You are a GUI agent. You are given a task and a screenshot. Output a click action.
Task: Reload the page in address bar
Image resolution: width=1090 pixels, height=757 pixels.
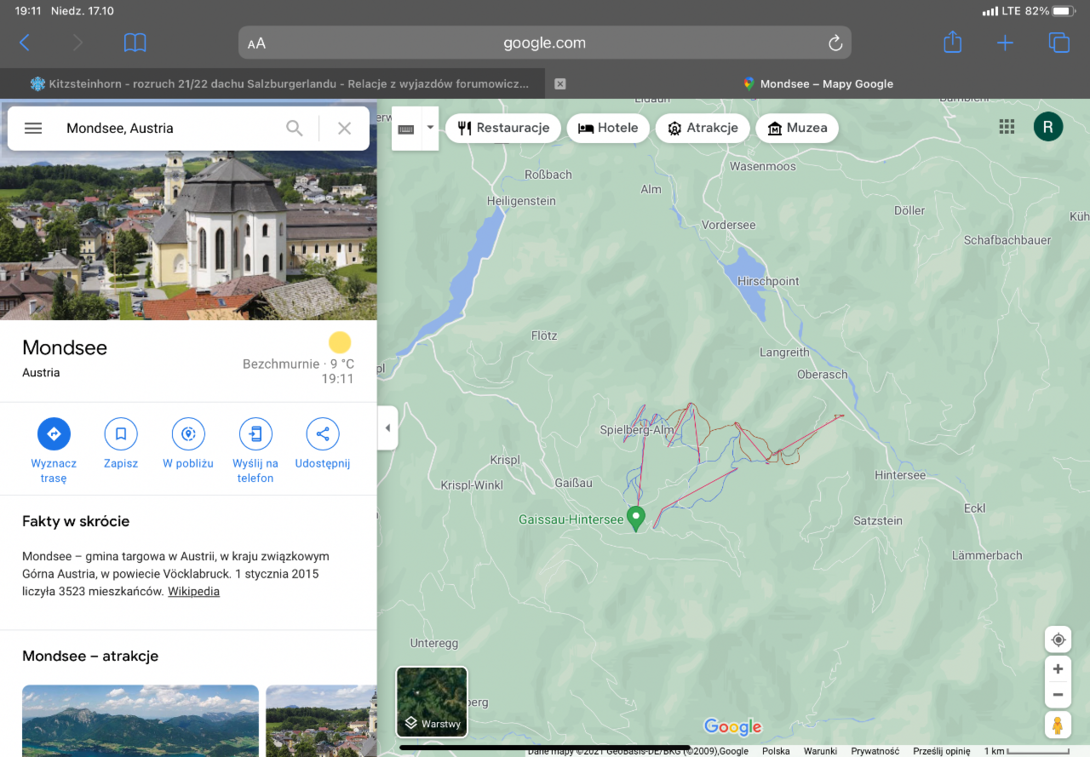[x=836, y=43]
